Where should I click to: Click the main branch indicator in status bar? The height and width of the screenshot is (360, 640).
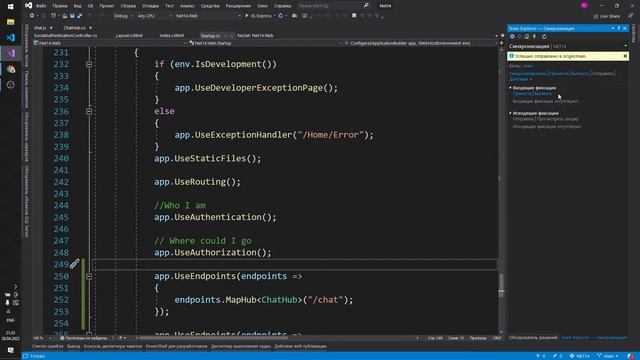tap(608, 356)
